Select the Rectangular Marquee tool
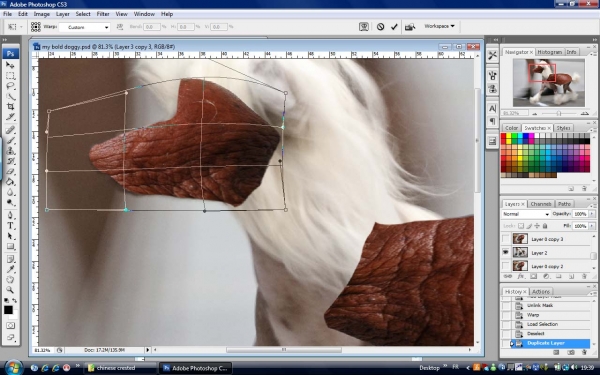Screen dimensions: 600x375 point(10,76)
